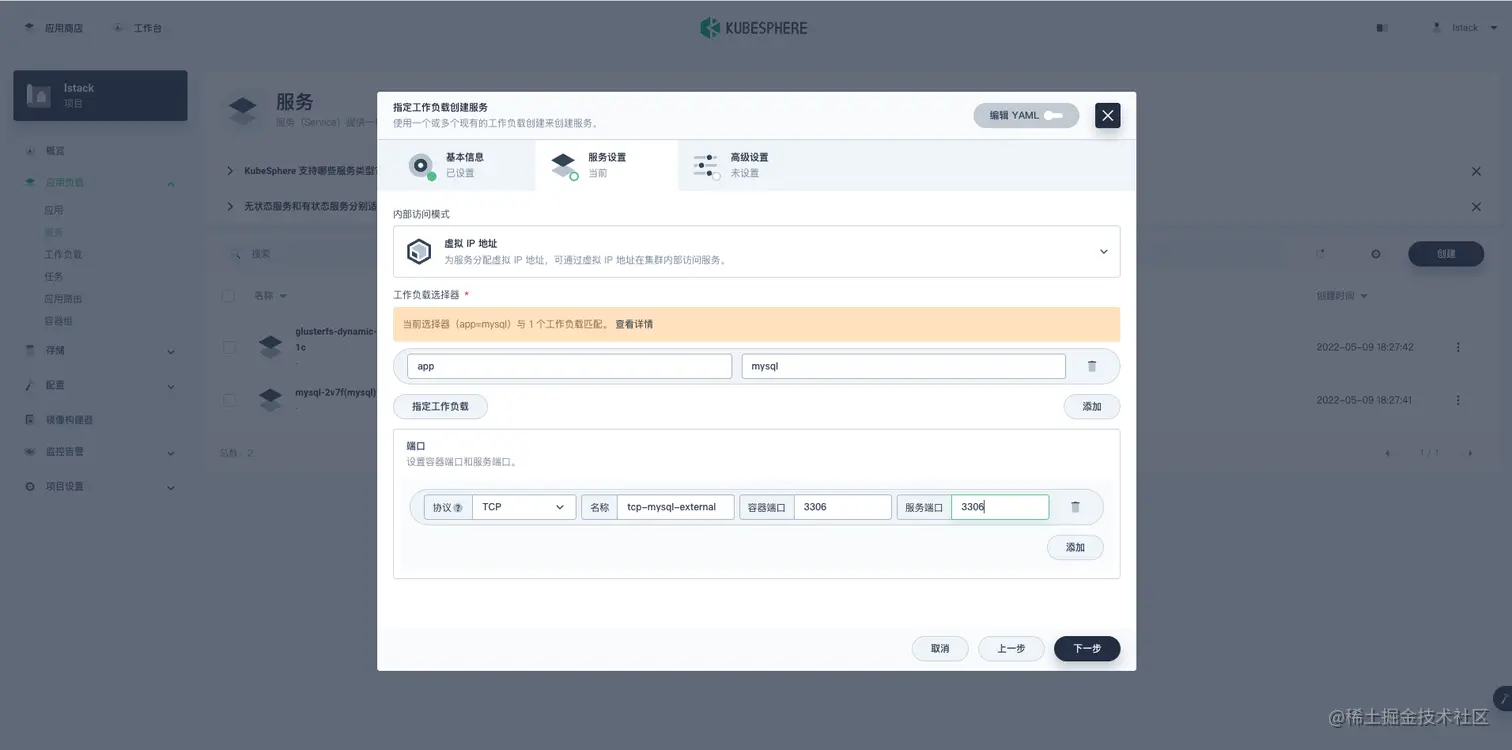Toggle the select-all checkbox in table header

pos(229,296)
